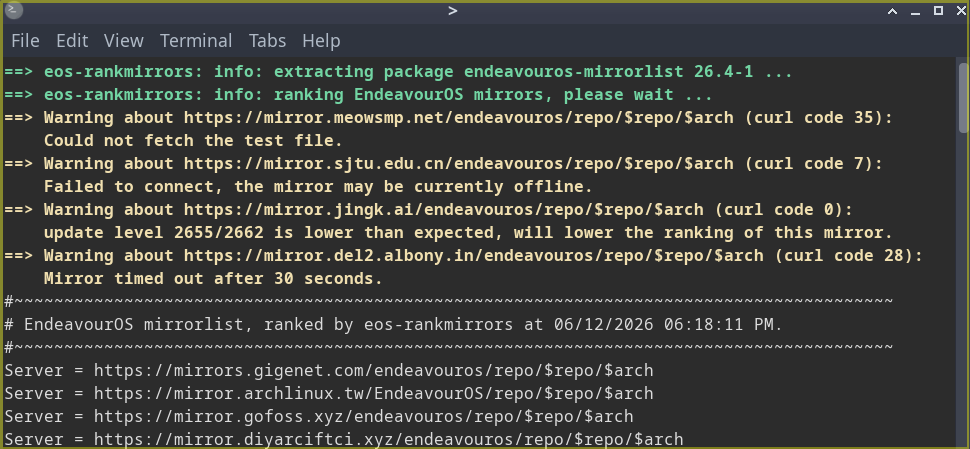Click the "(curl code 7):" text
Screen dimensions: 970x449
[813, 164]
